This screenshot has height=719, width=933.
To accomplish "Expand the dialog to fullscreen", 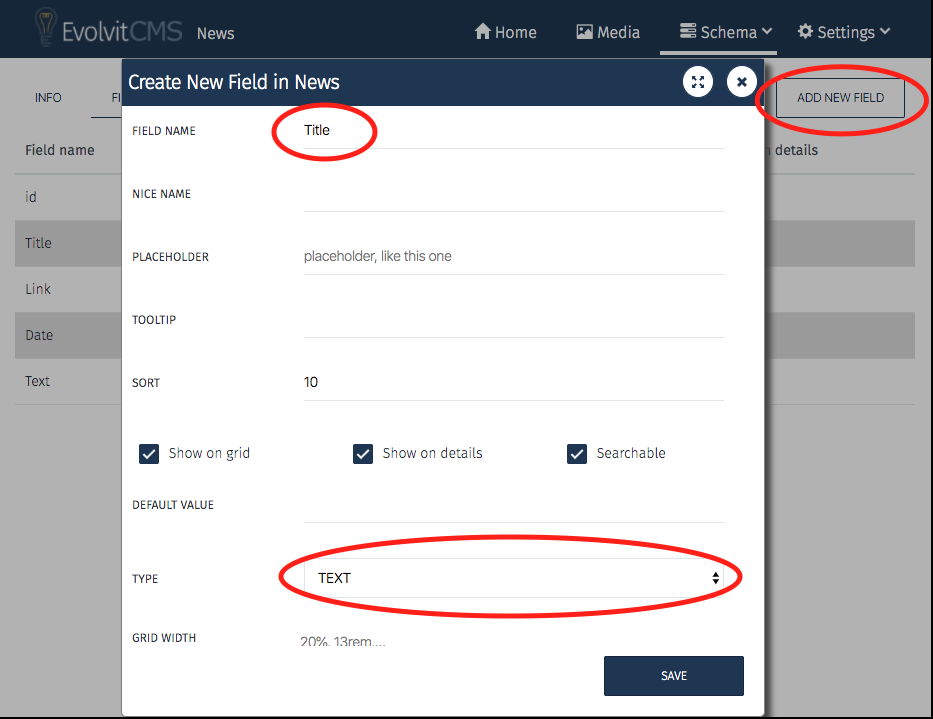I will (x=698, y=82).
